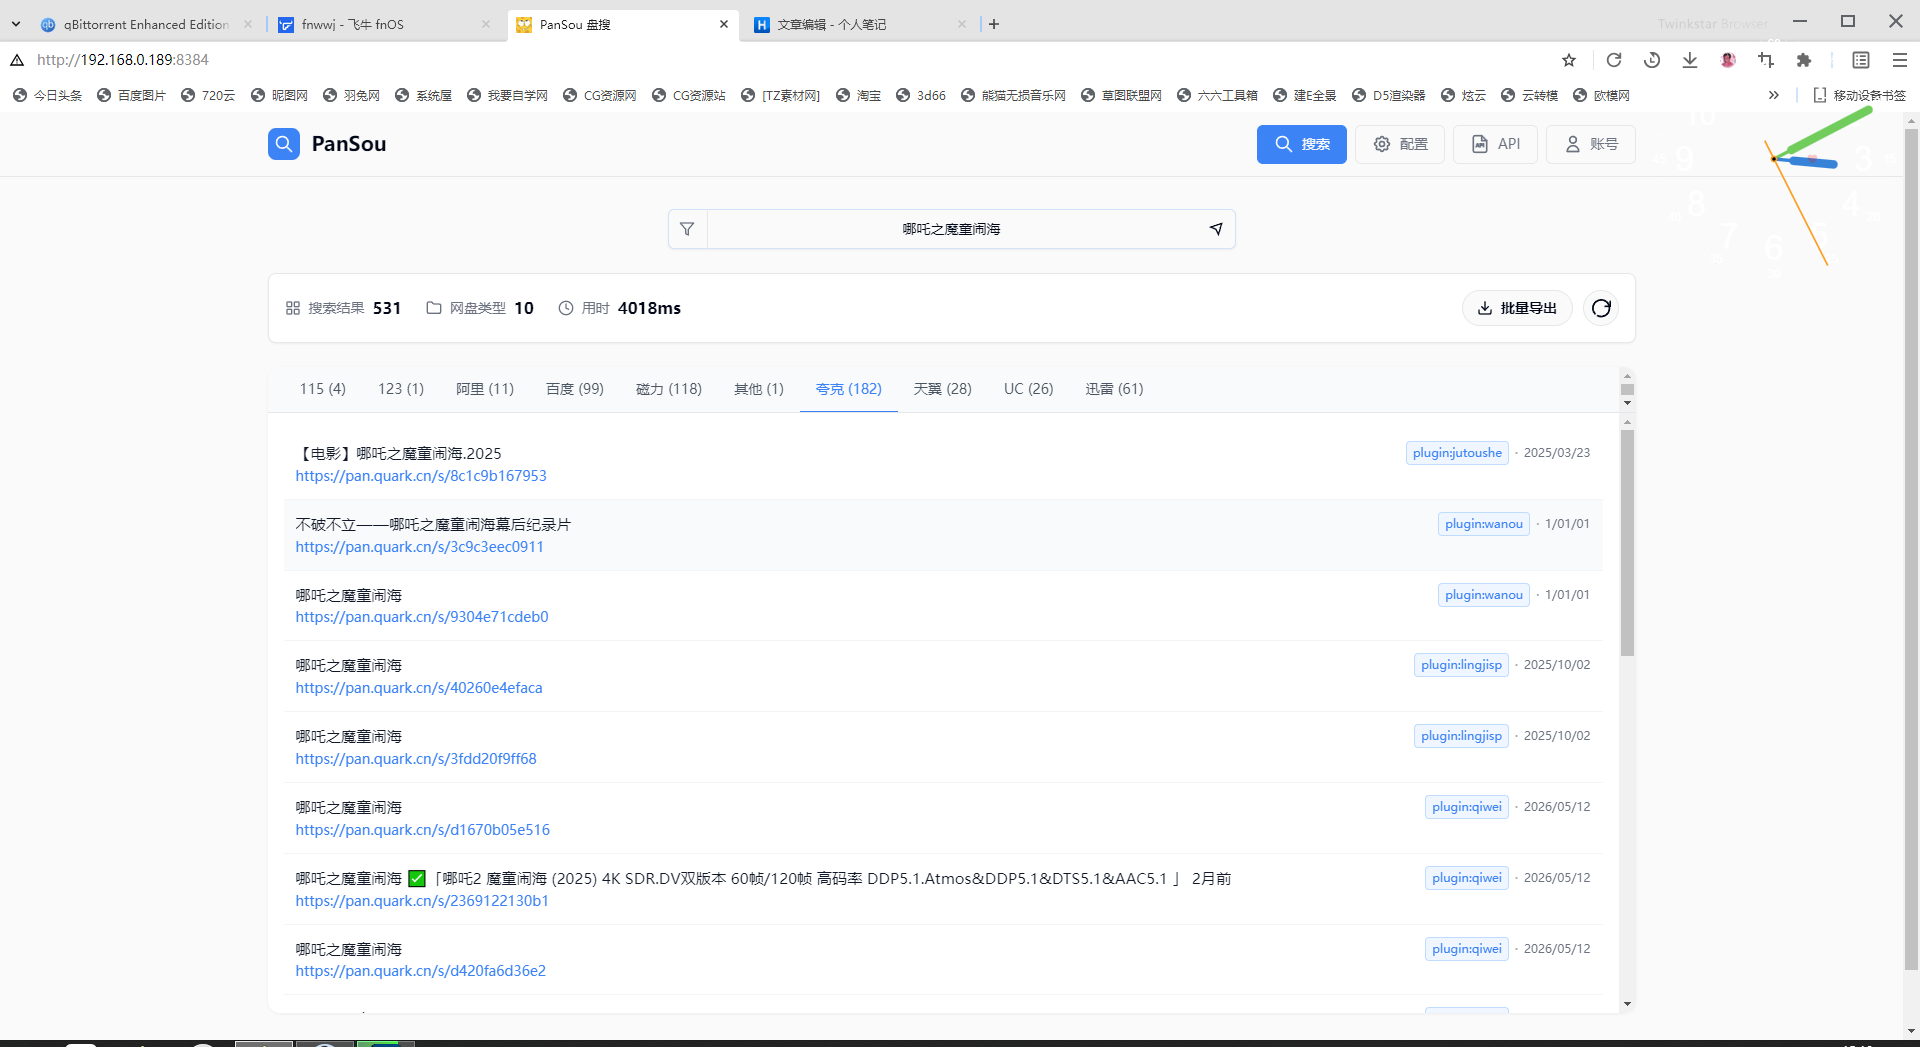Open the 淘宝 bookmark

point(858,95)
